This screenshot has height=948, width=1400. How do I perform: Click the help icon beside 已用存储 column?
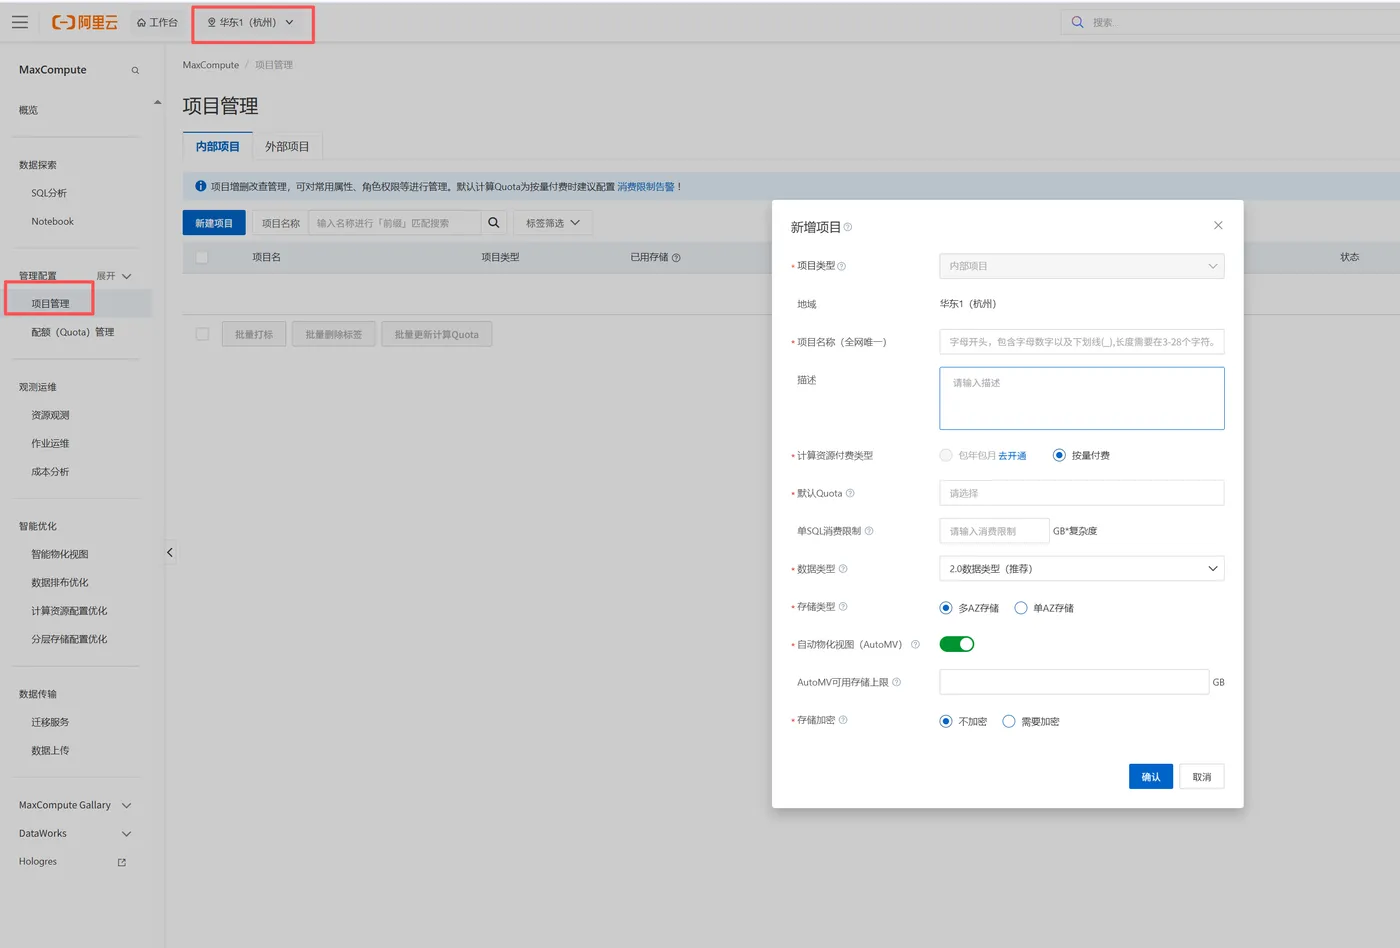[676, 258]
